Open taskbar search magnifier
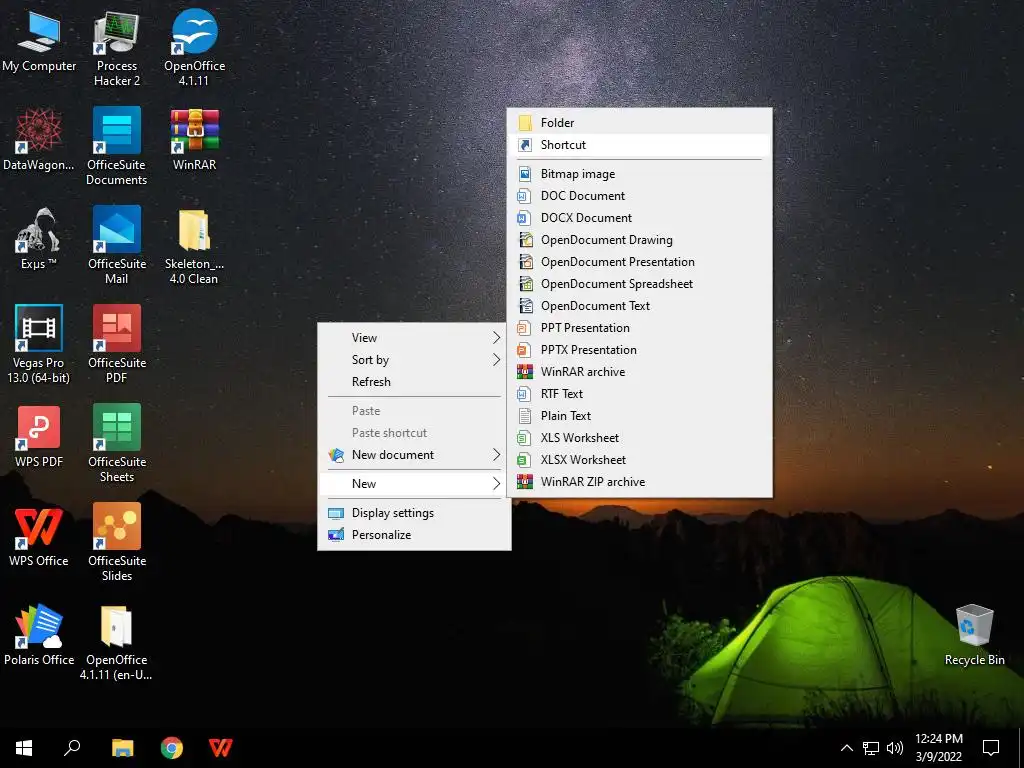 click(x=72, y=748)
